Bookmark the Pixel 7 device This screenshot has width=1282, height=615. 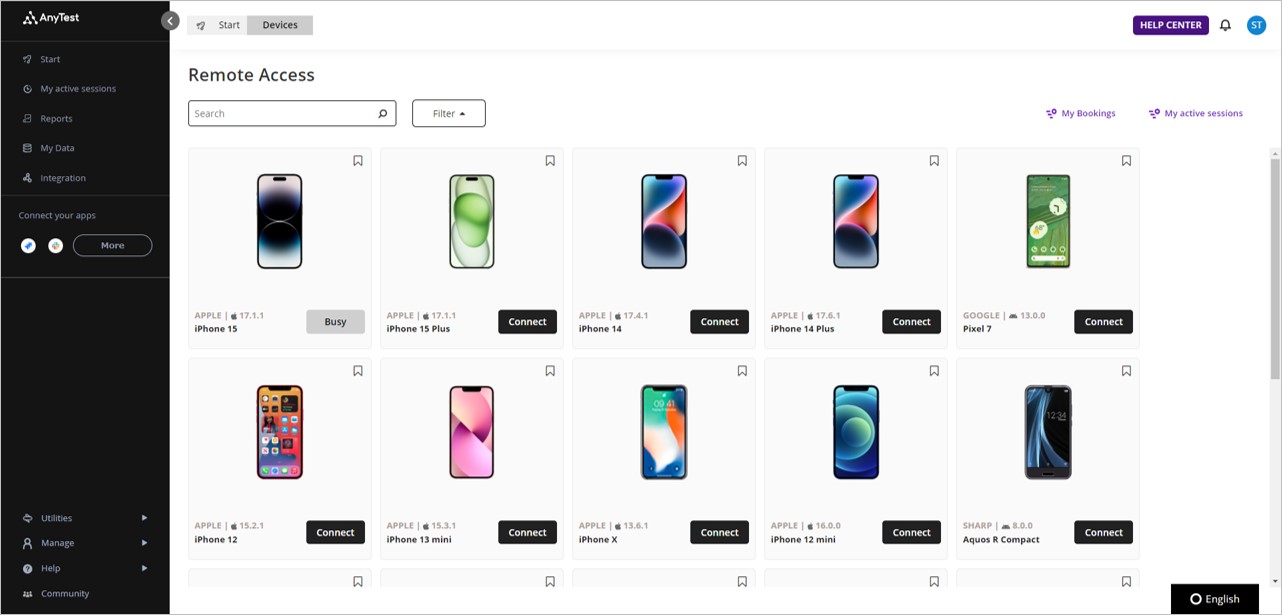[1126, 161]
